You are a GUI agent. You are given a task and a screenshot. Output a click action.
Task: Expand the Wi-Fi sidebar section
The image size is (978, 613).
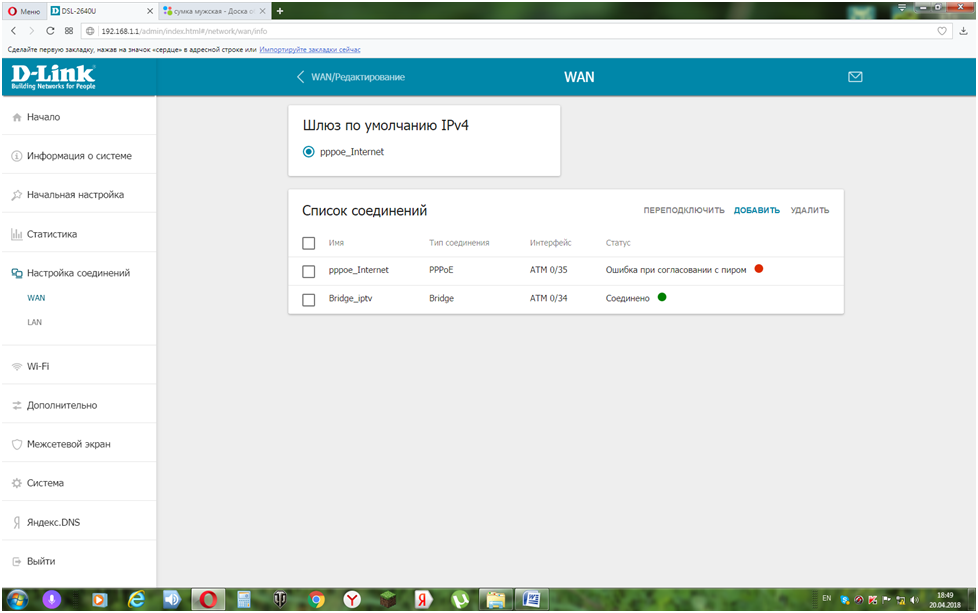(x=79, y=366)
